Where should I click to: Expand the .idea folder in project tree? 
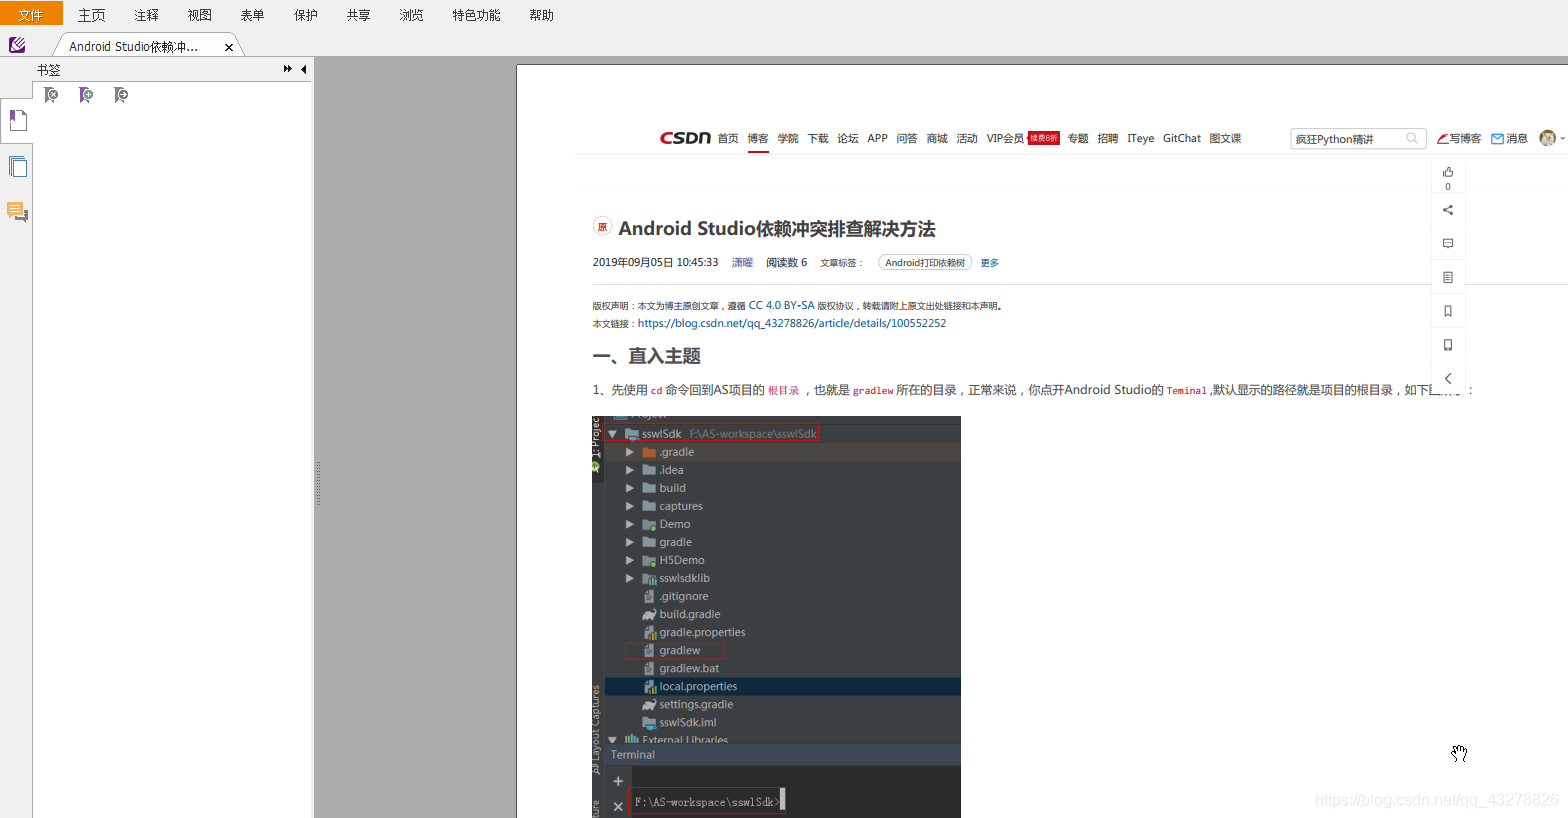pyautogui.click(x=630, y=470)
